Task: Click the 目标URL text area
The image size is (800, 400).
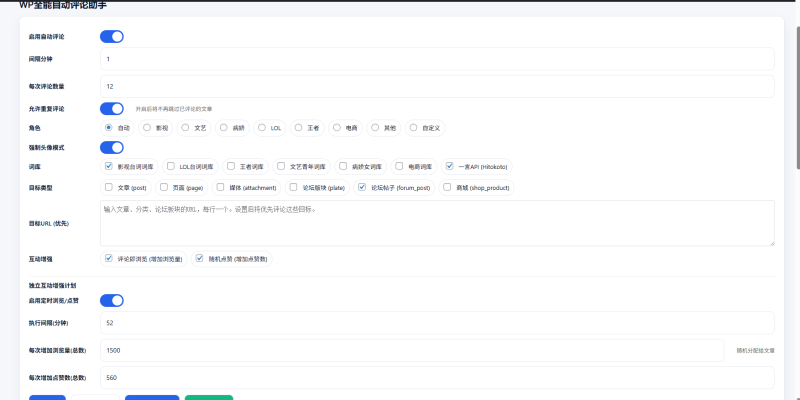Action: click(437, 223)
